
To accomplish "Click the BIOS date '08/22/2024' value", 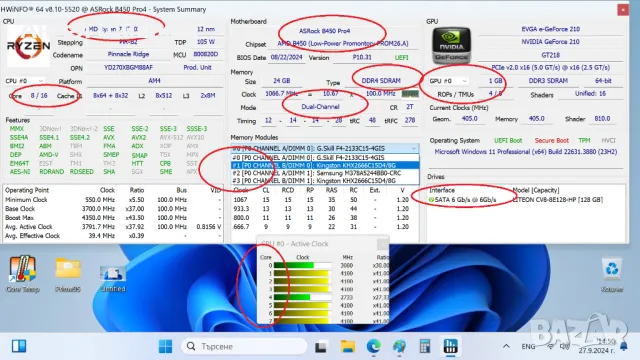I will coord(287,57).
